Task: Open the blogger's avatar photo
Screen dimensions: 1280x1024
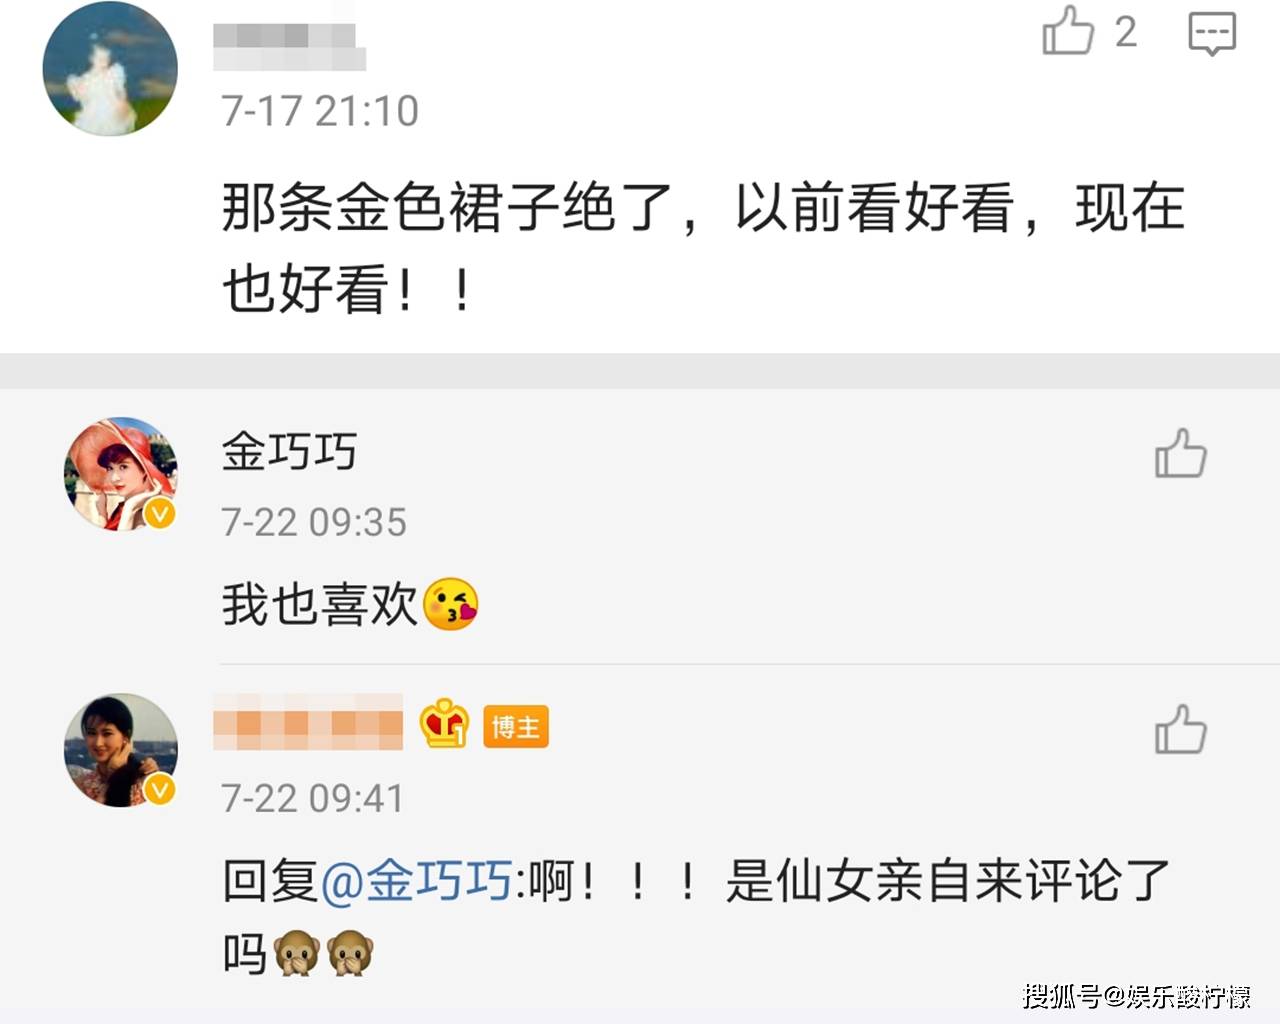Action: 121,750
